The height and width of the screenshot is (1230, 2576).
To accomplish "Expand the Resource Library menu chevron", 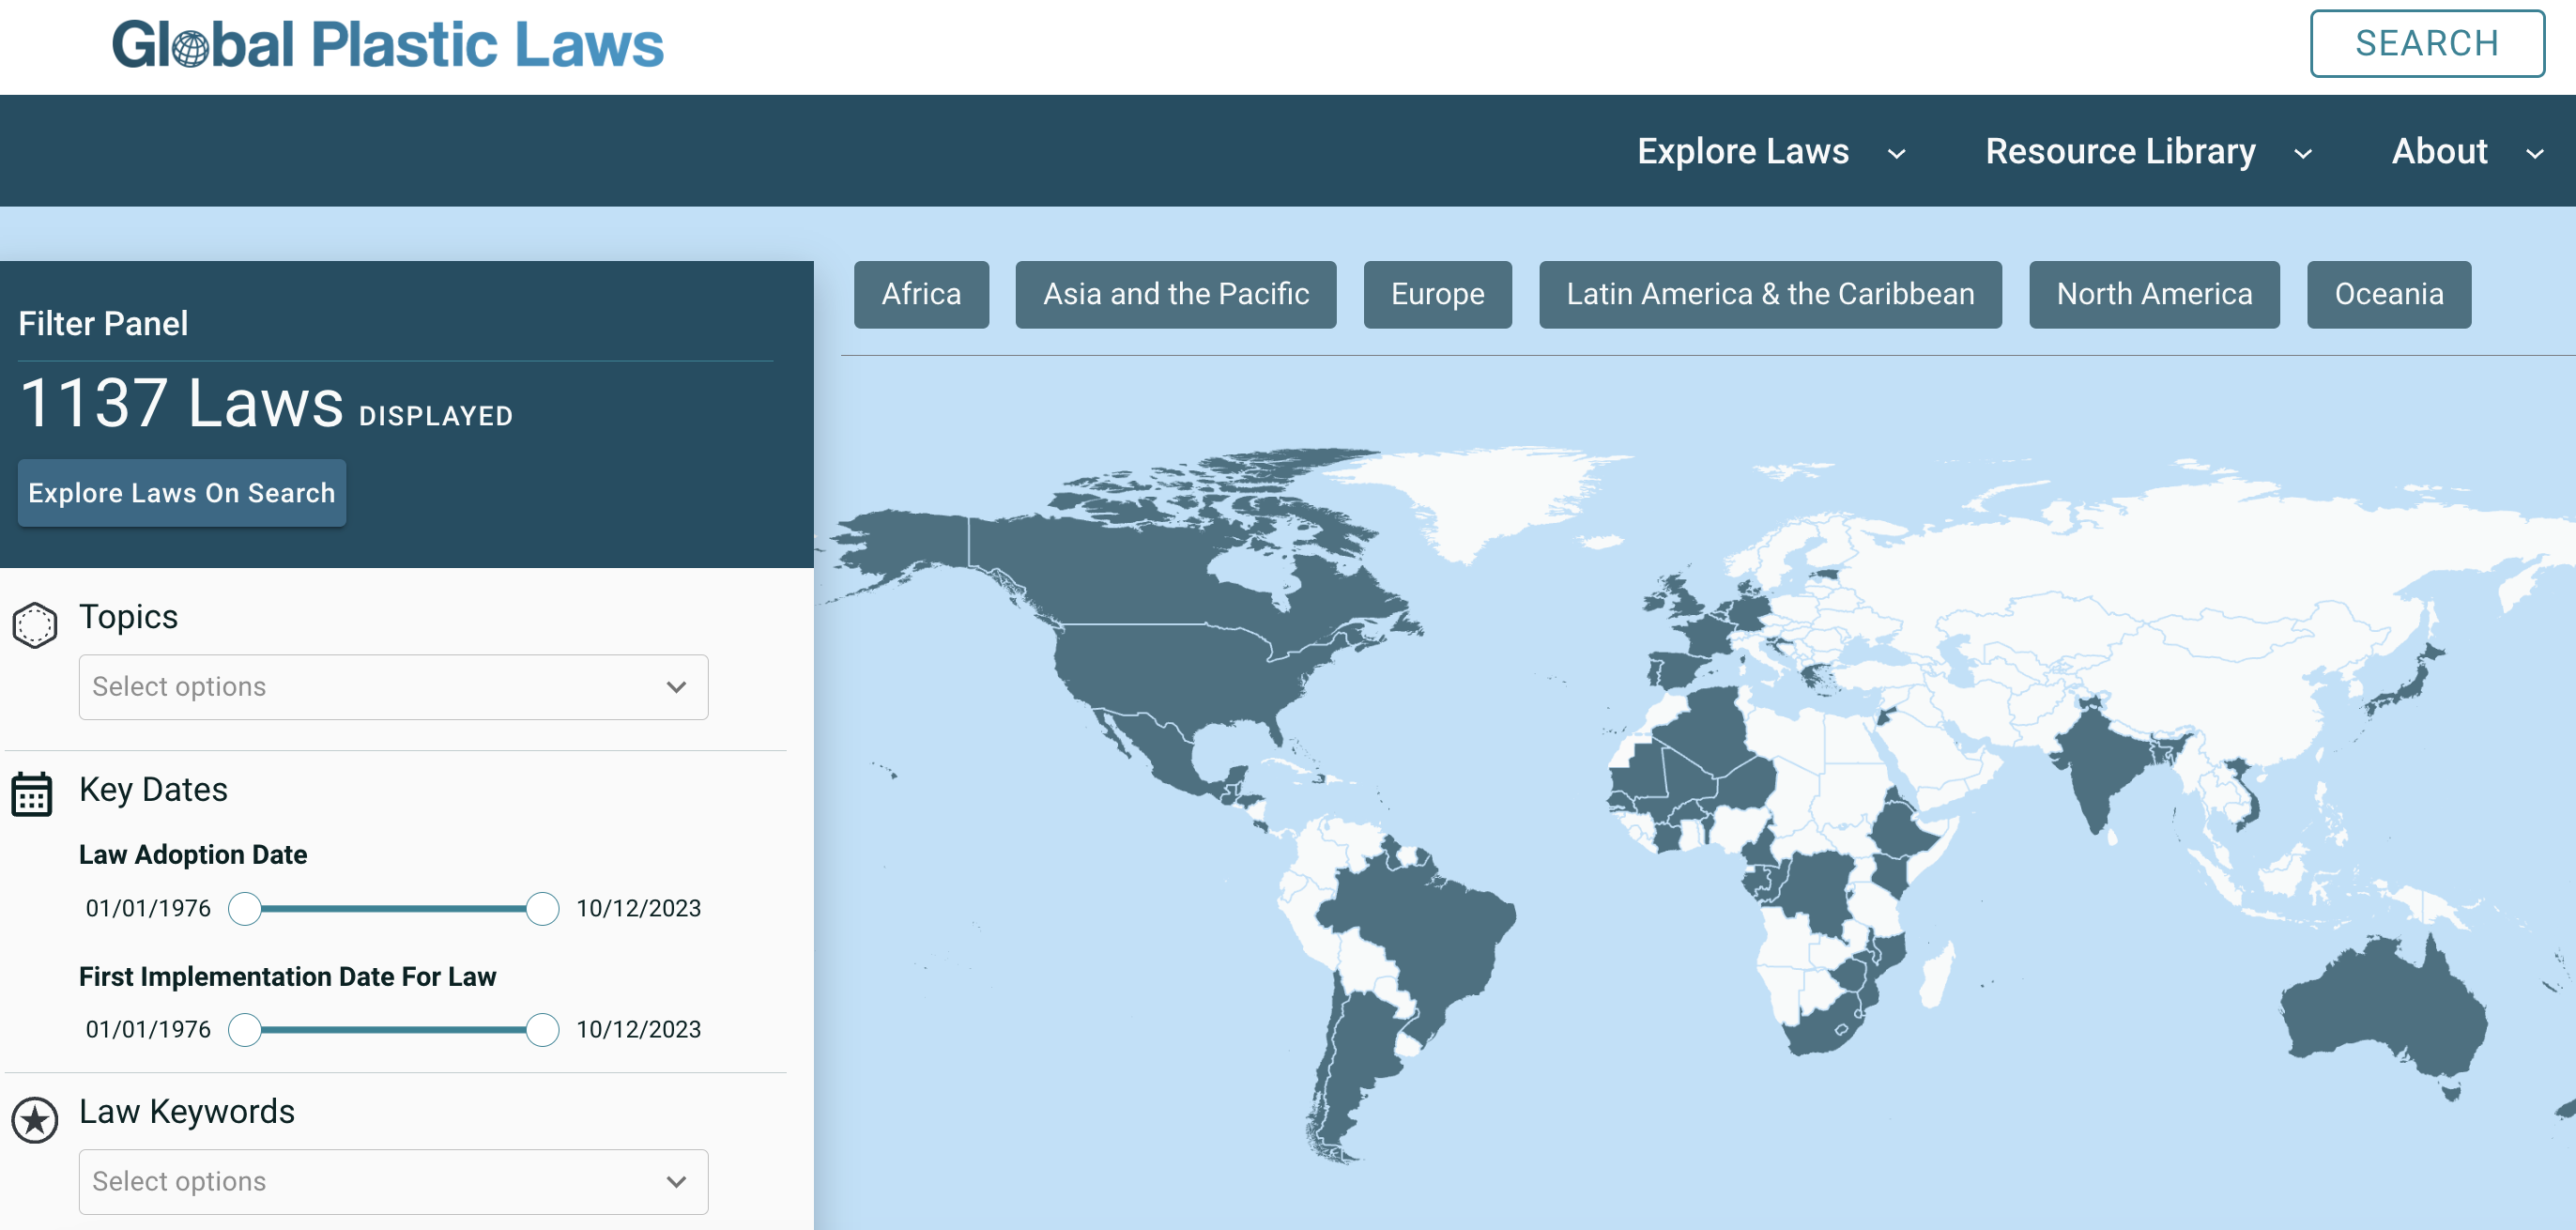I will click(2302, 154).
